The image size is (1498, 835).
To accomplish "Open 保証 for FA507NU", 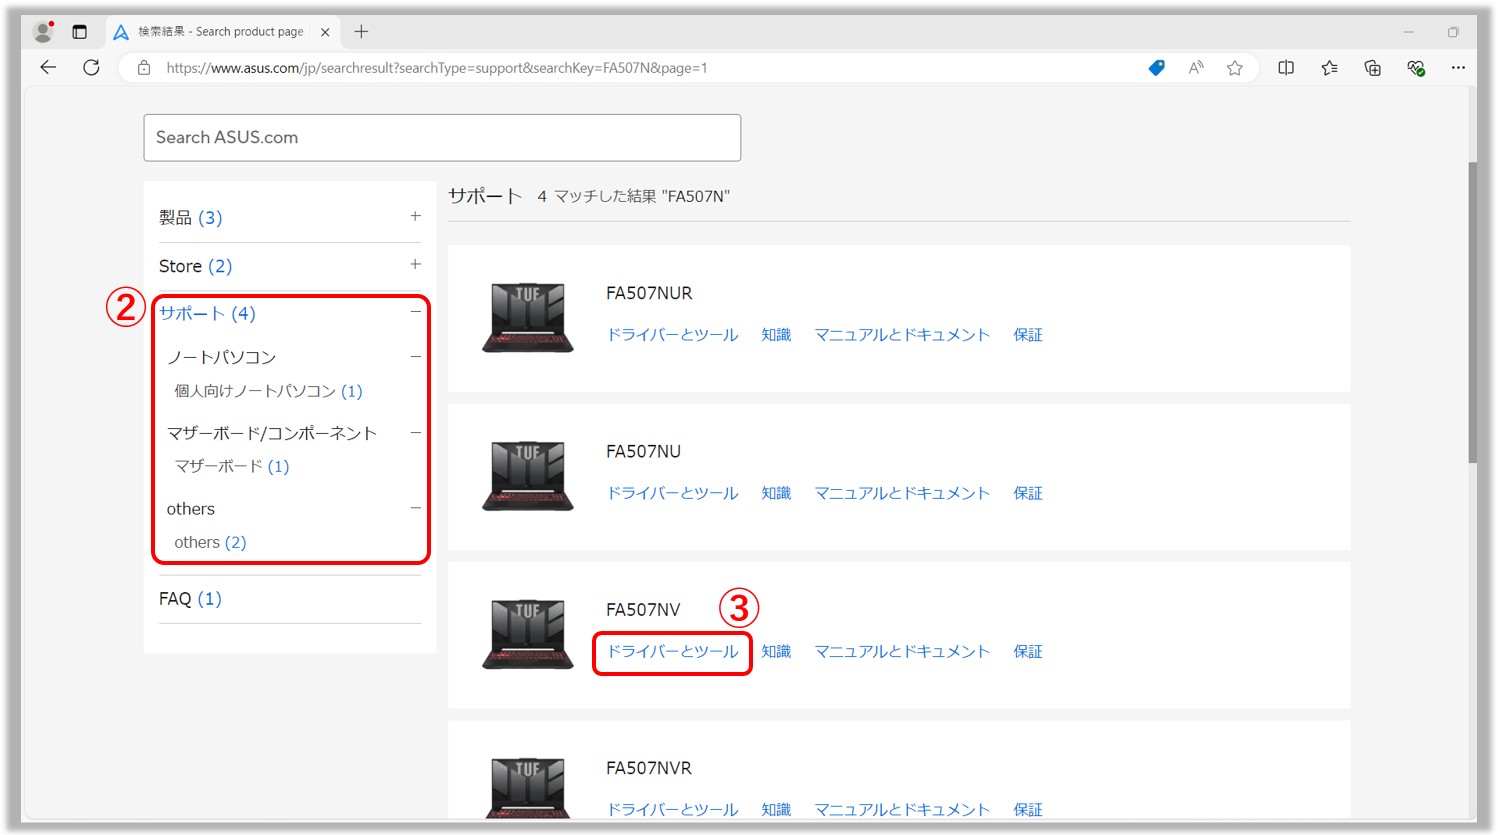I will [1028, 493].
